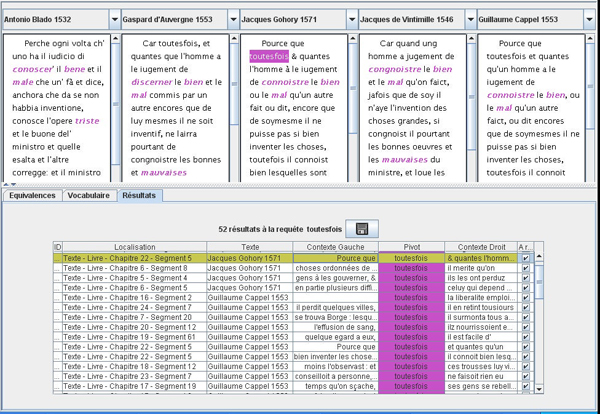Image resolution: width=600 pixels, height=414 pixels.
Task: Open the Guillaume Cappel 1553 dropdown
Action: point(587,19)
